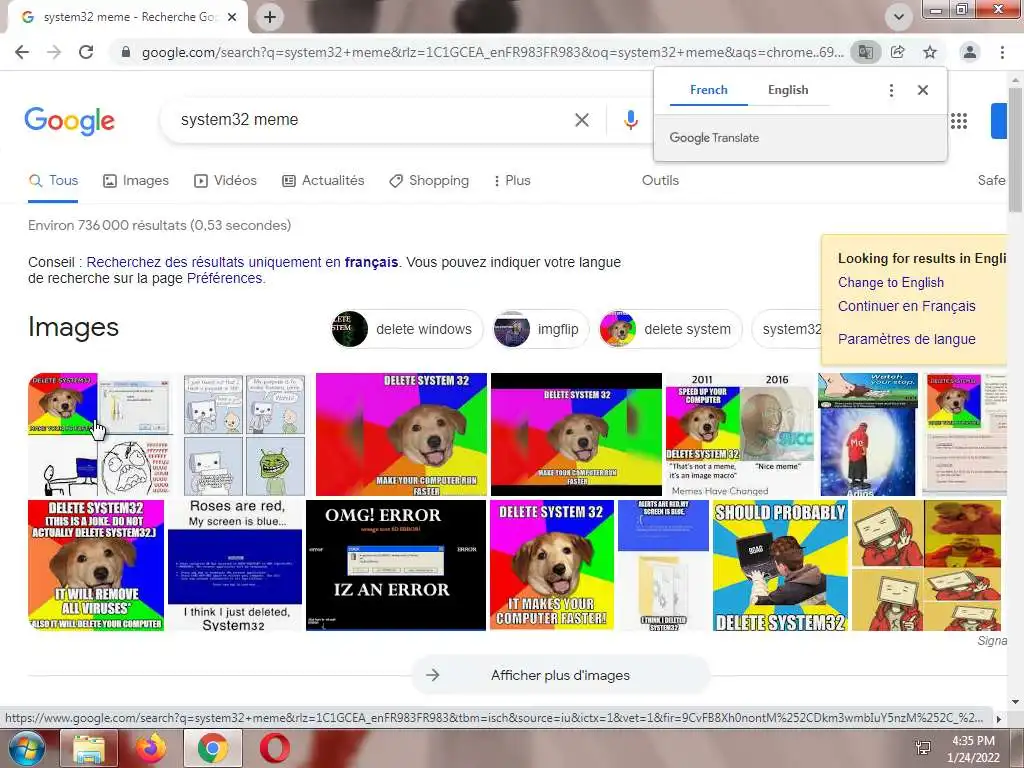Open the tab search chevron in title bar
The height and width of the screenshot is (768, 1024).
click(899, 17)
